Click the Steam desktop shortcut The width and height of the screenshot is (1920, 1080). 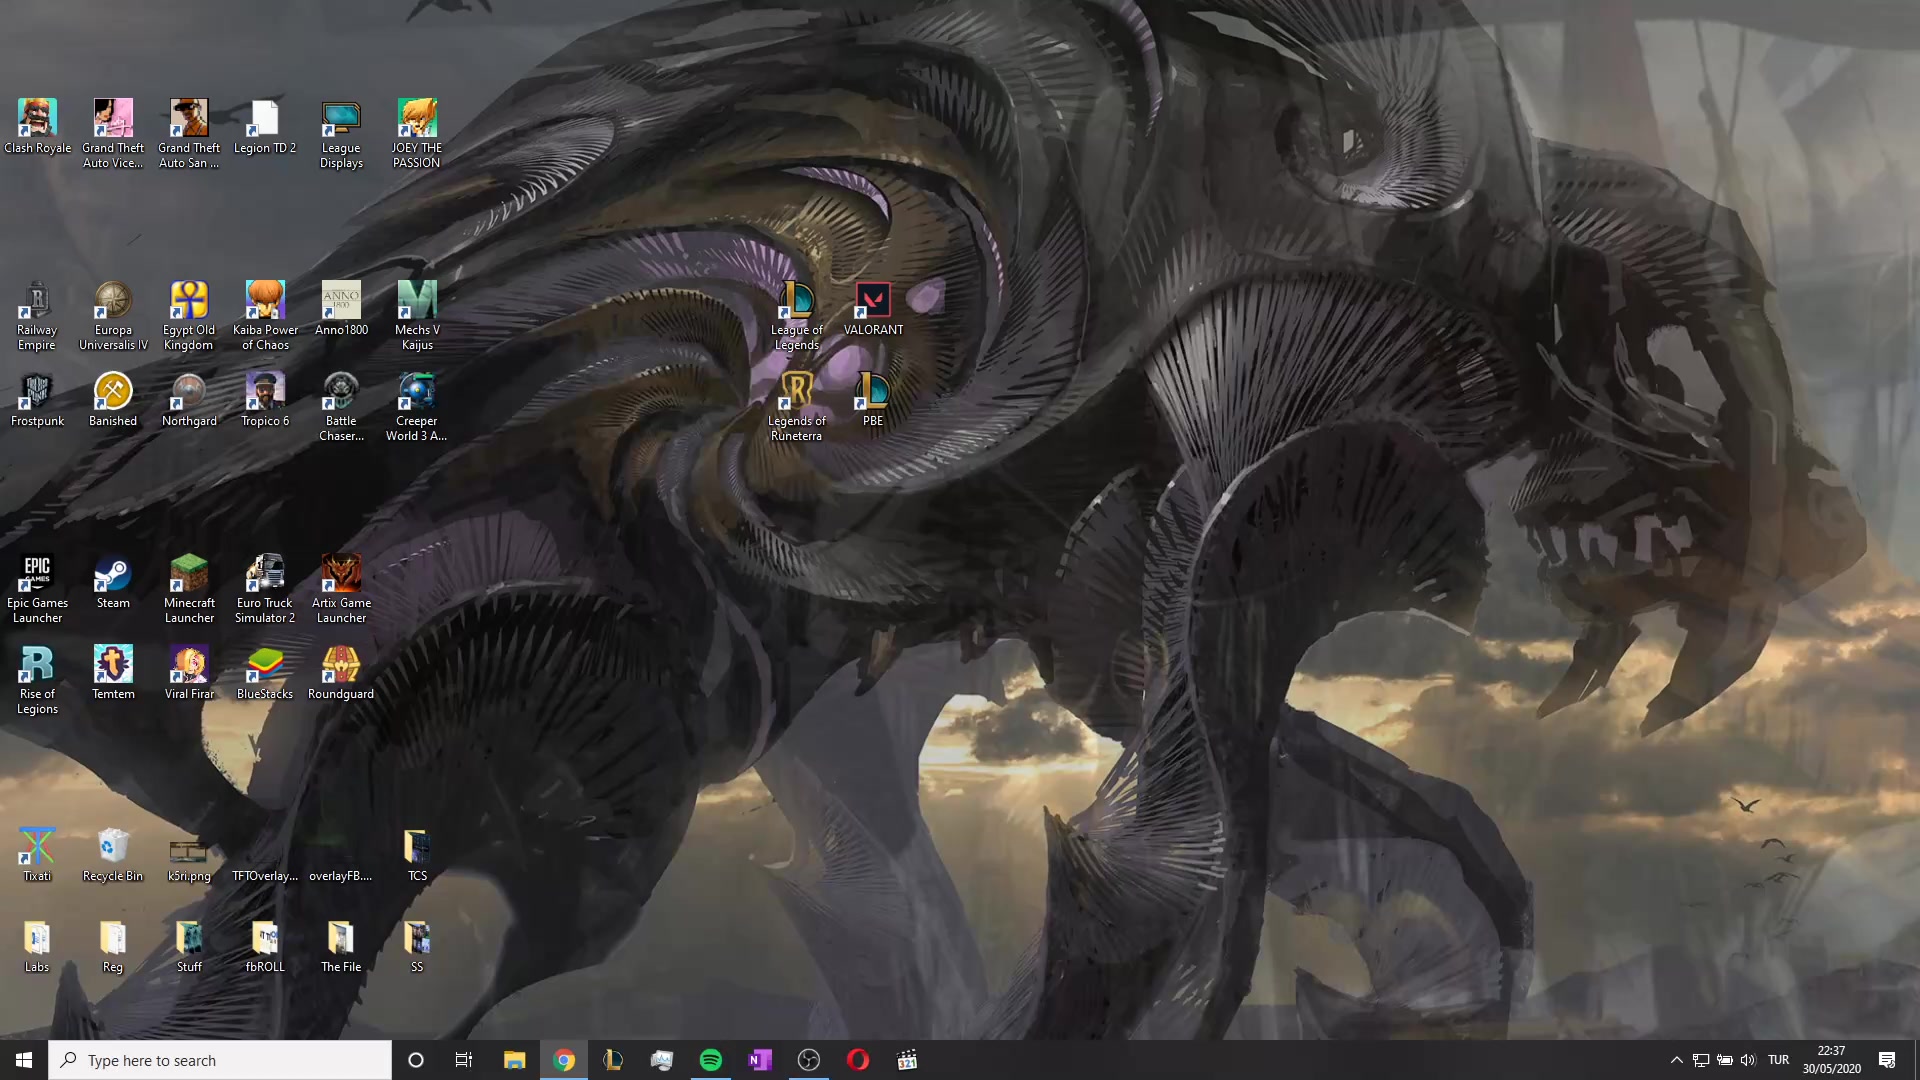(x=113, y=582)
